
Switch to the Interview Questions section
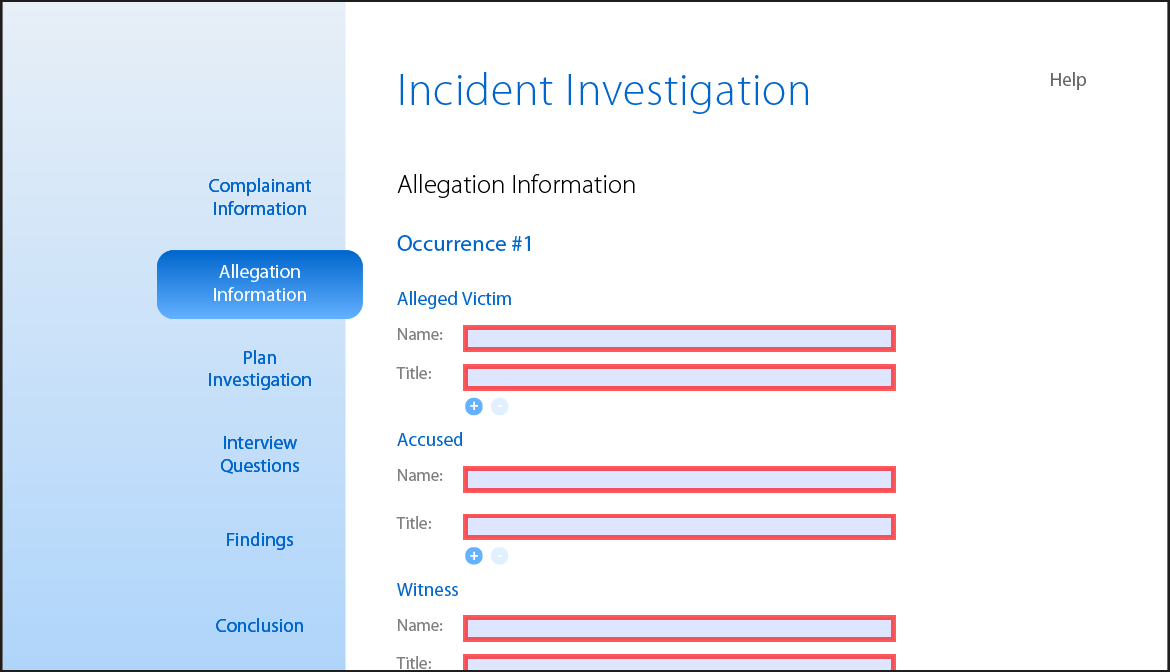tap(259, 454)
